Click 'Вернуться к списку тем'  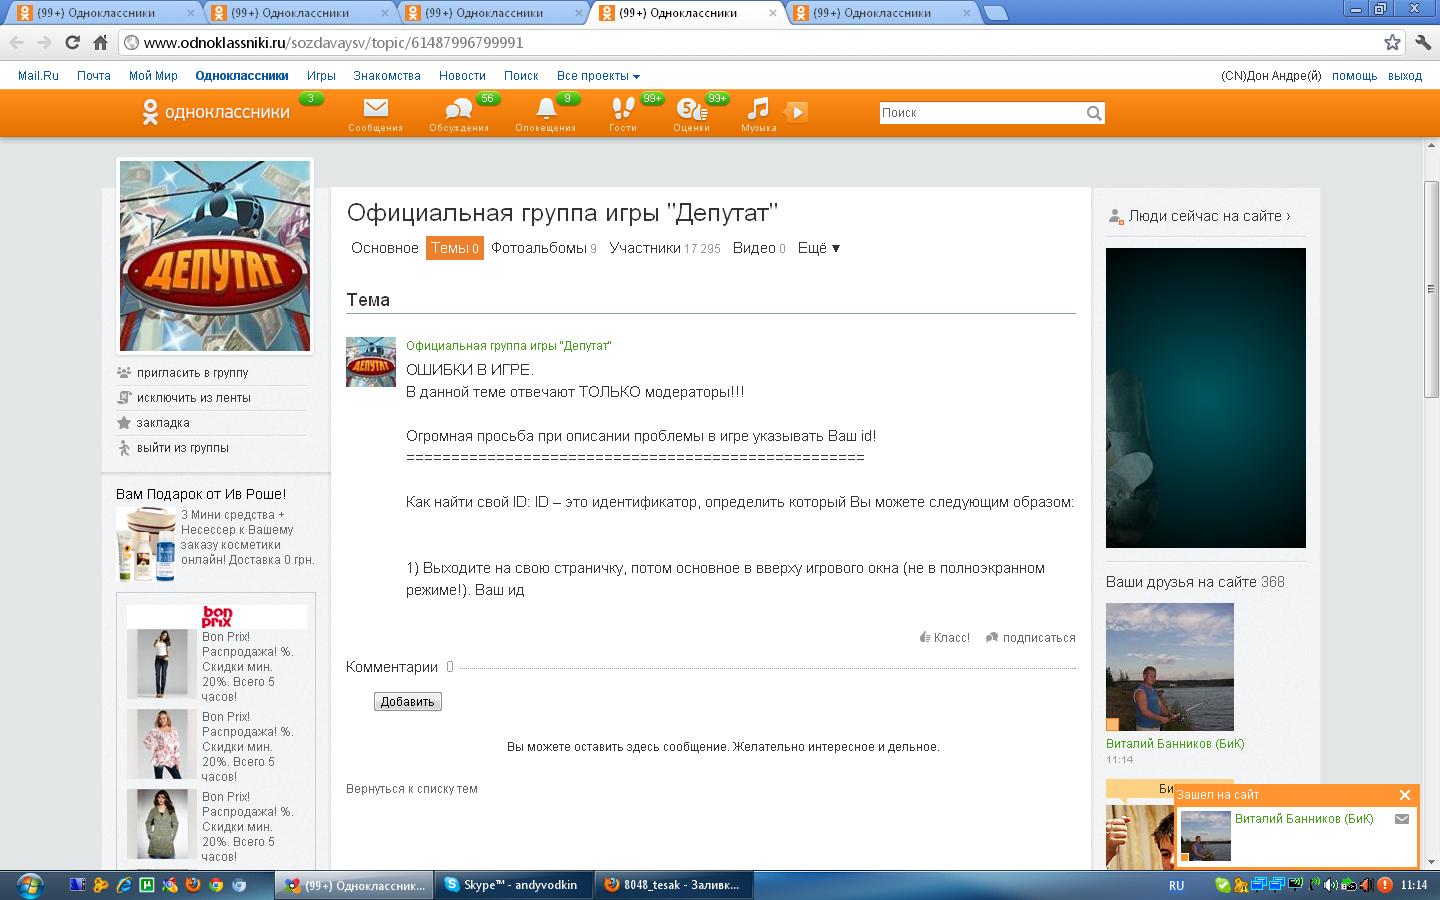tap(412, 789)
